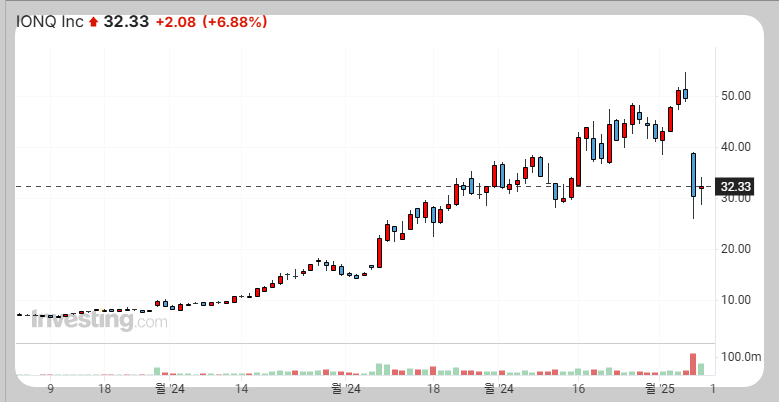Click the 32.33 price in the header
The width and height of the screenshot is (779, 402).
126,22
